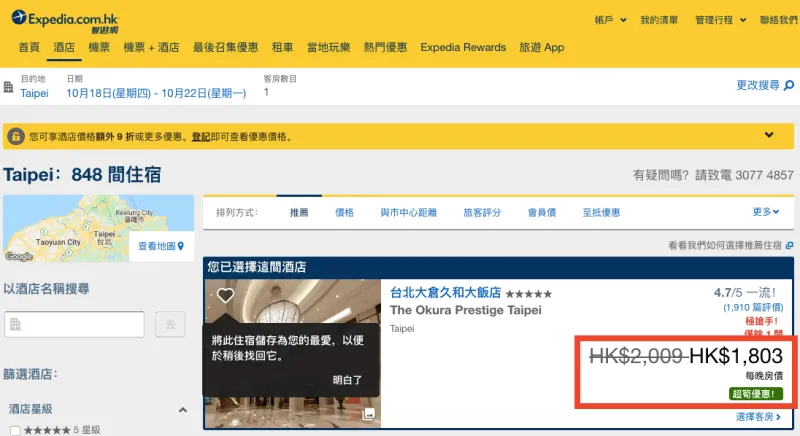Image resolution: width=800 pixels, height=436 pixels.
Task: Click 看看我們如何選擇推薦住宿 link
Action: [725, 245]
